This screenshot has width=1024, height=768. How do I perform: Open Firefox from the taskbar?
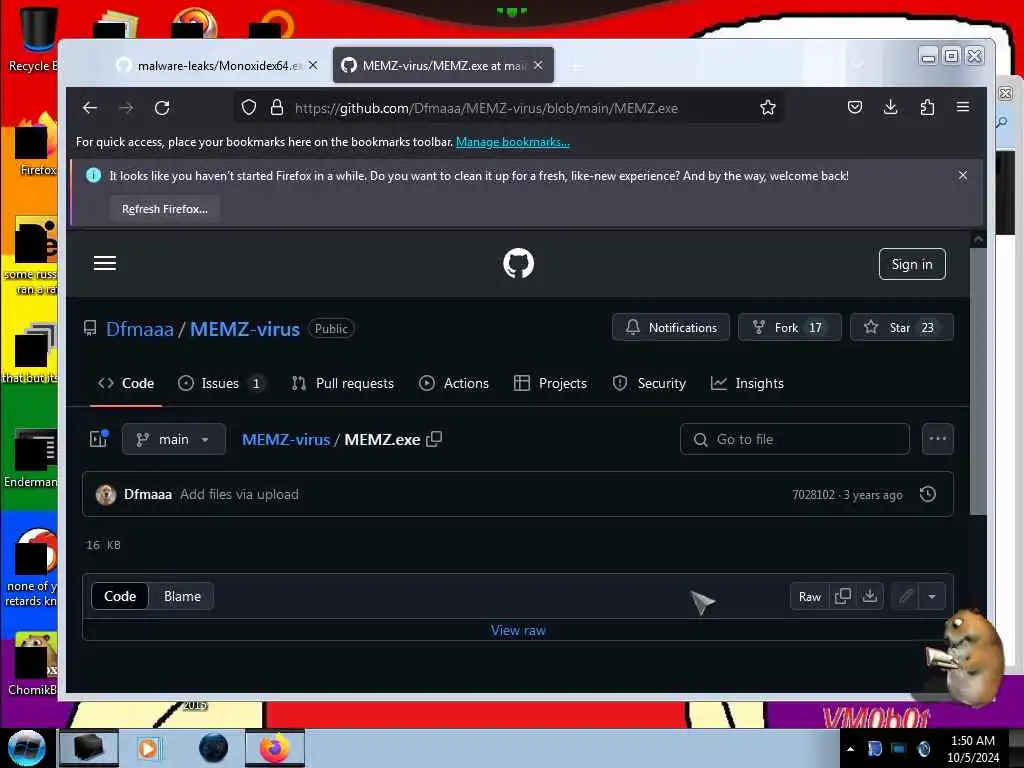274,748
